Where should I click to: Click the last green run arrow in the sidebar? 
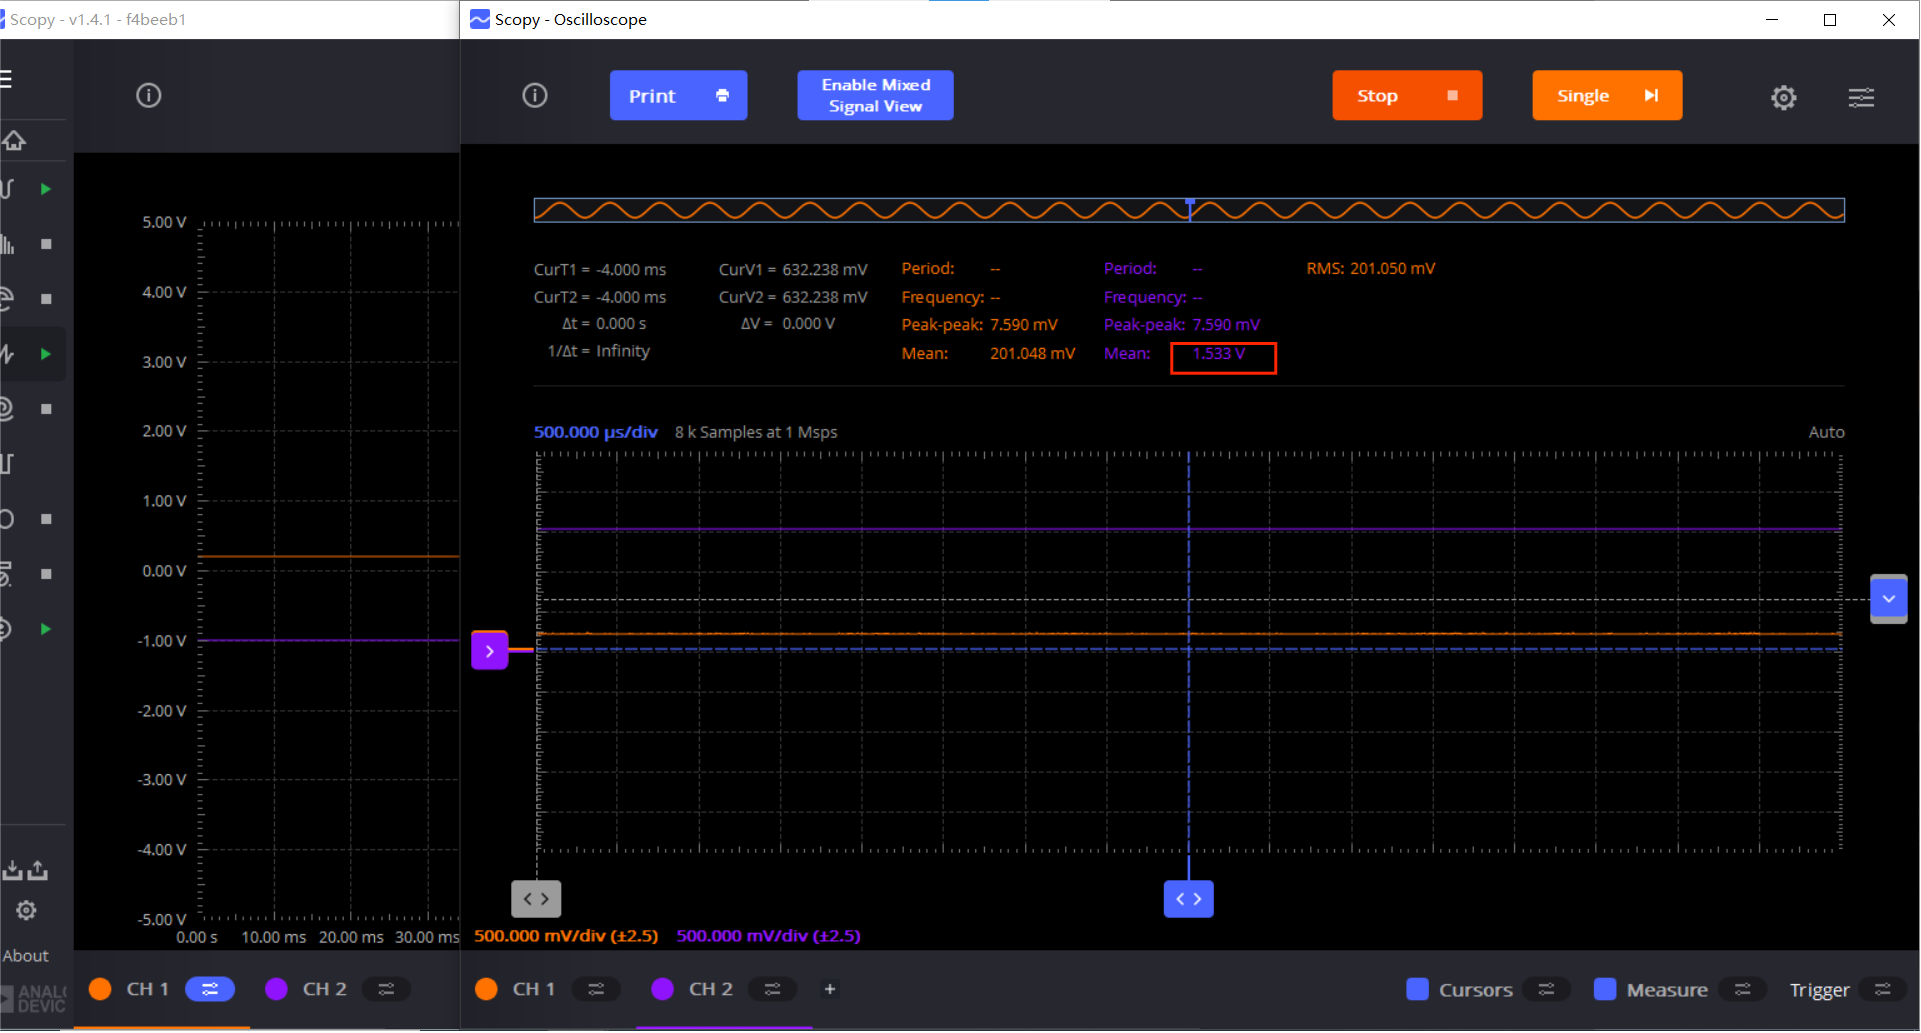point(45,629)
